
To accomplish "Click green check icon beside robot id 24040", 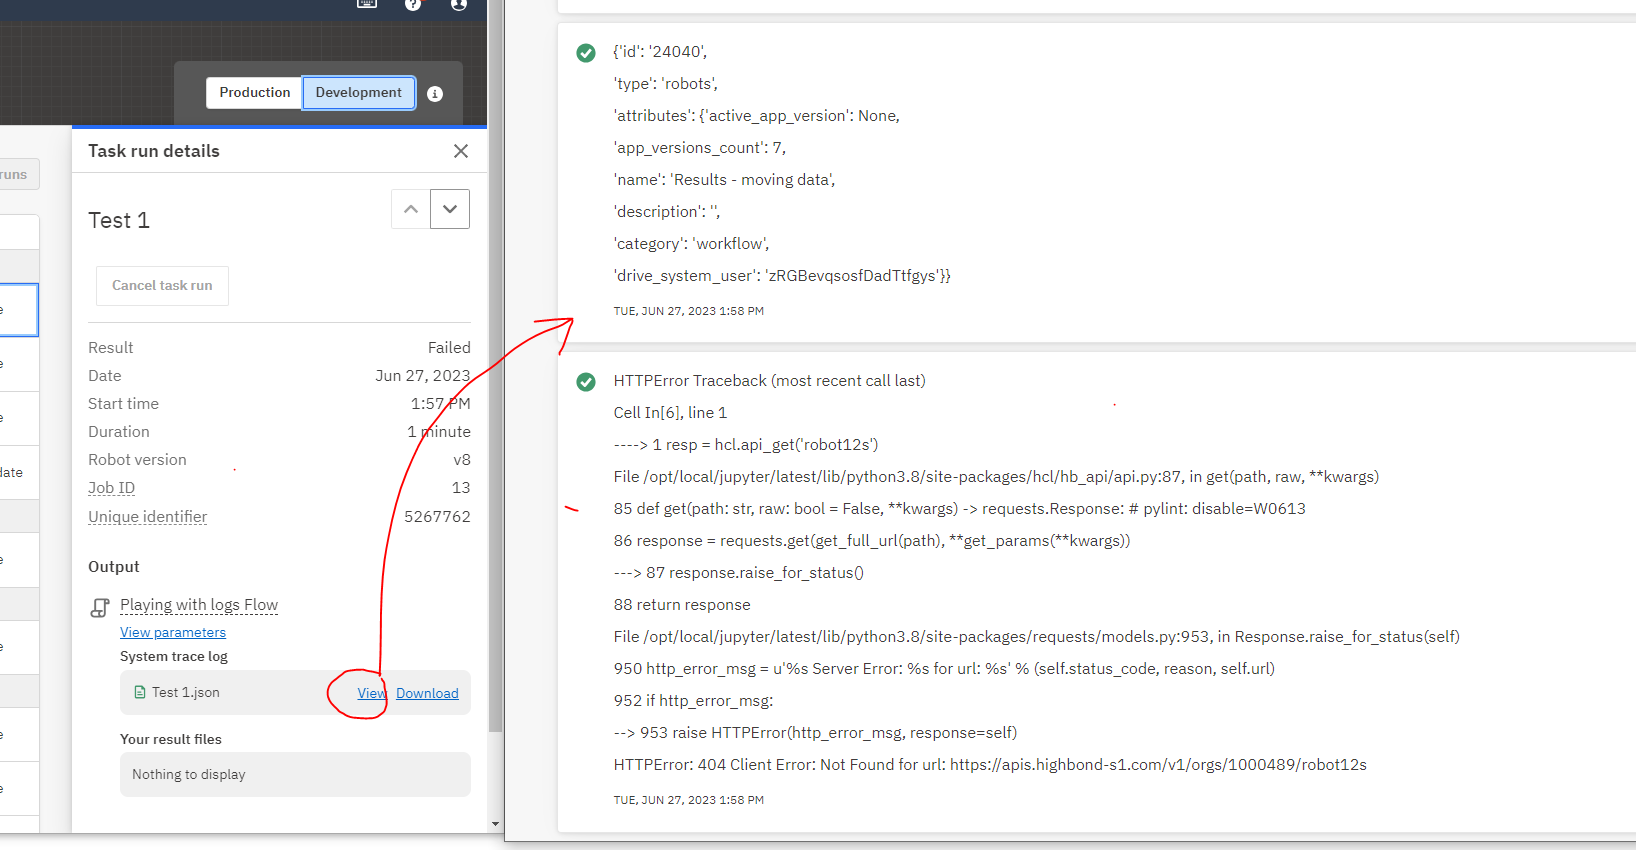I will click(x=586, y=53).
